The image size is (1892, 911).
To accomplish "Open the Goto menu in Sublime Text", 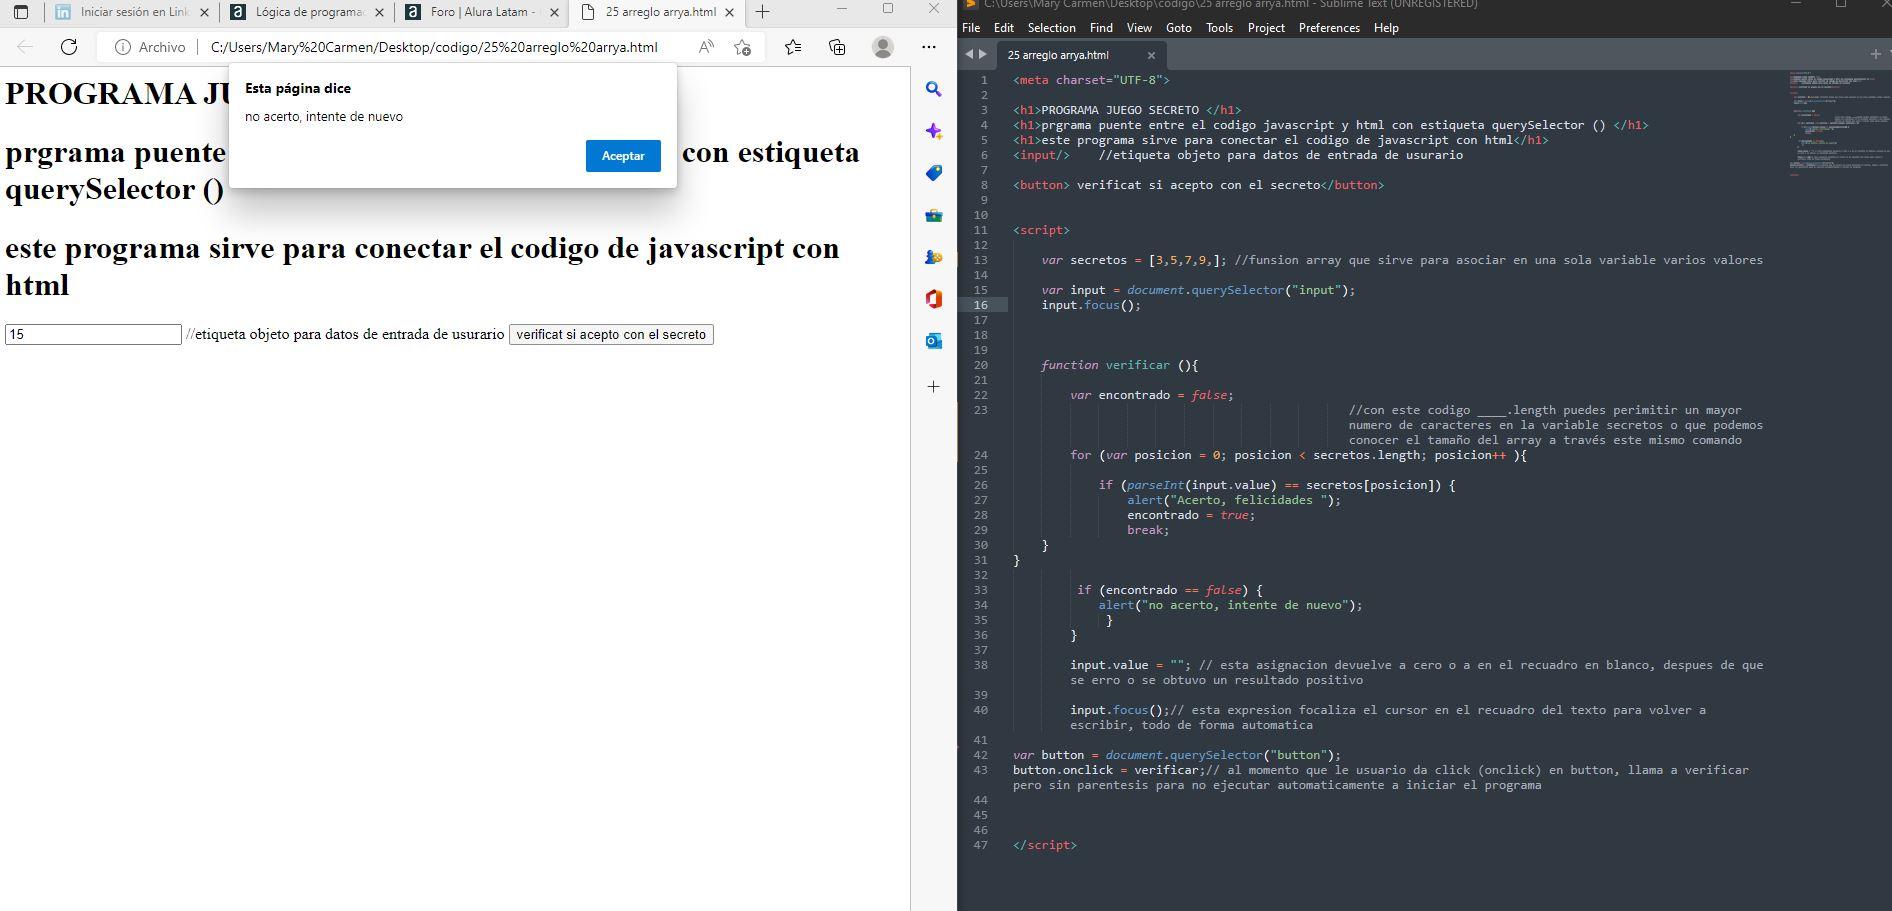I will pyautogui.click(x=1179, y=28).
